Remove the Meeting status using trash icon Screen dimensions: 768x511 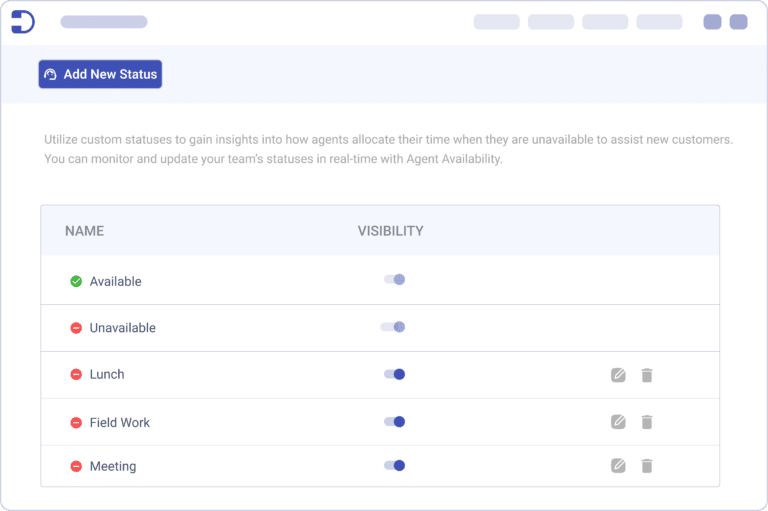[x=647, y=466]
